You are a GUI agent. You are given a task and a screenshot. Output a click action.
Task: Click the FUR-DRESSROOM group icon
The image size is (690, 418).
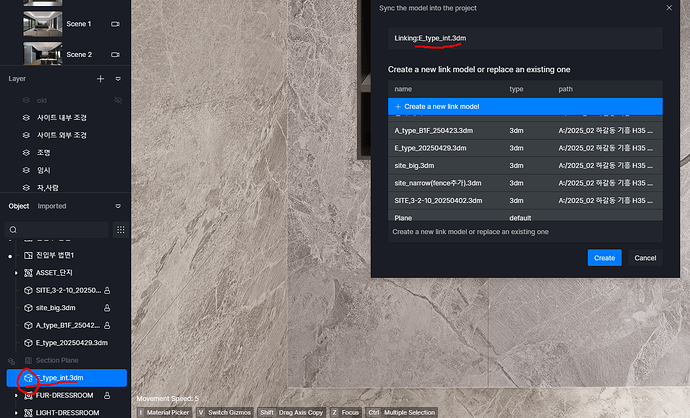pos(28,396)
